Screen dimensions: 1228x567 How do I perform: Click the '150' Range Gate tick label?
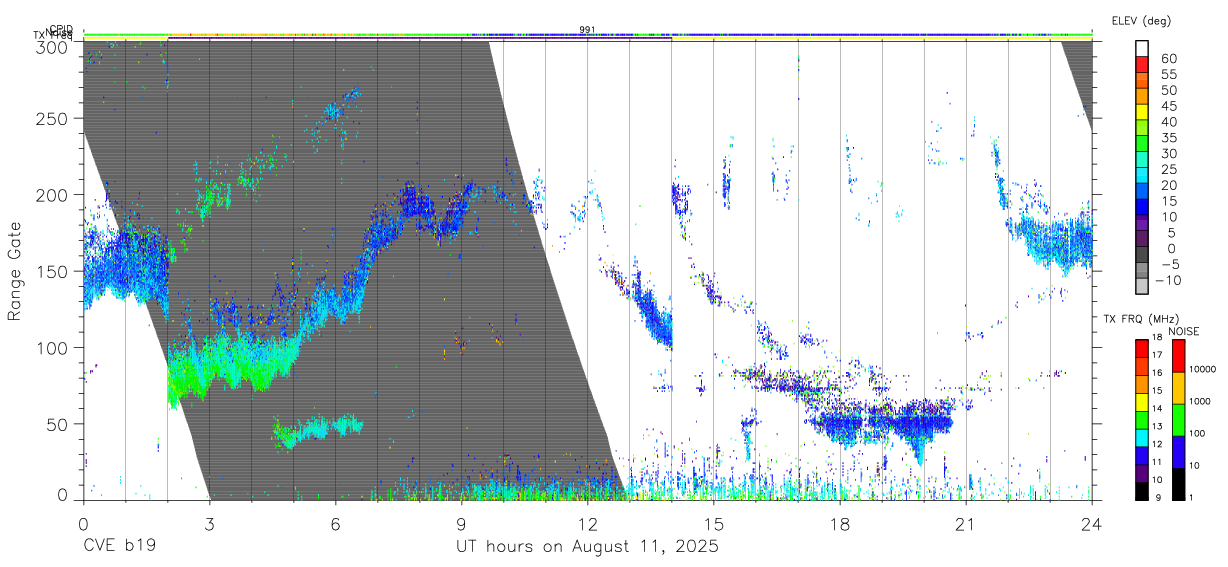[x=52, y=271]
